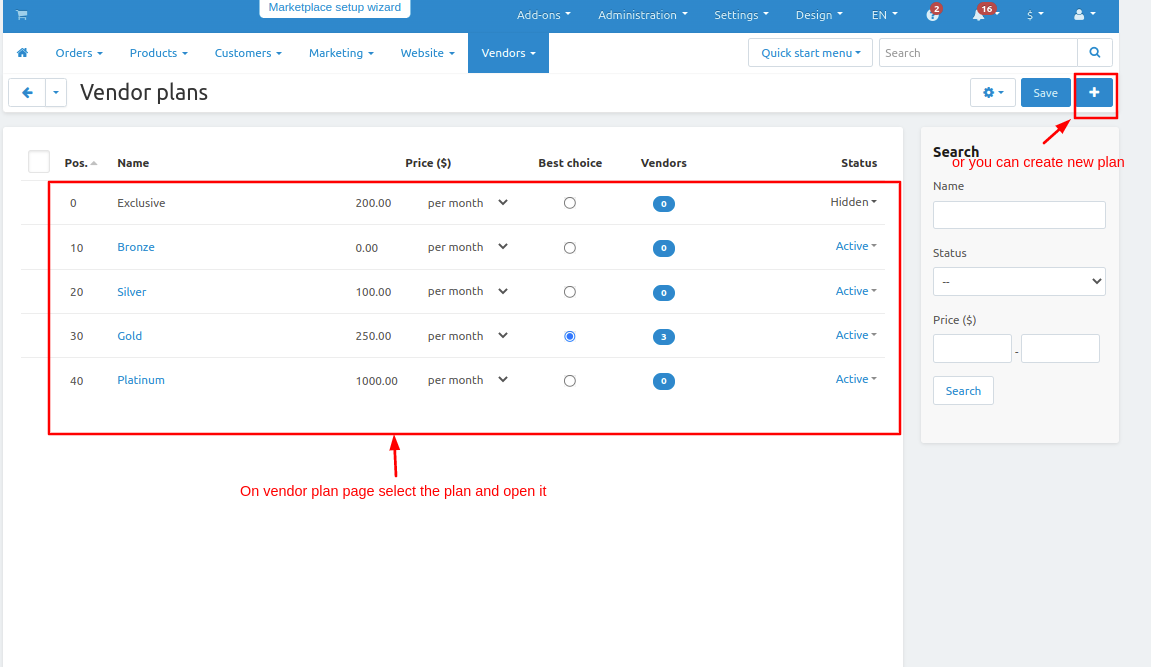Go to the home dashboard icon
Screen dimensions: 1151x667
pyautogui.click(x=23, y=53)
